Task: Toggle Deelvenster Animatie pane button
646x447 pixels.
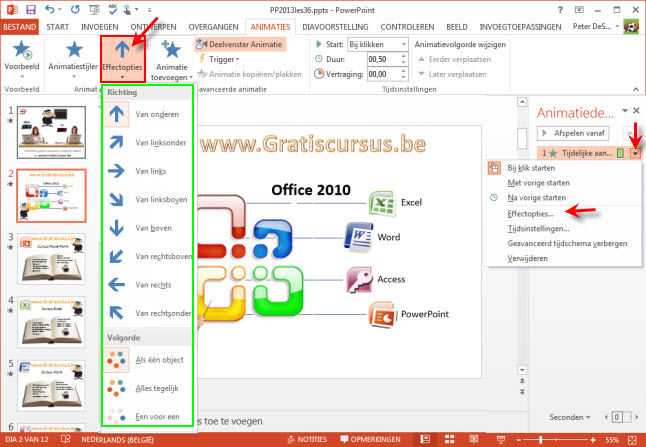Action: point(240,44)
